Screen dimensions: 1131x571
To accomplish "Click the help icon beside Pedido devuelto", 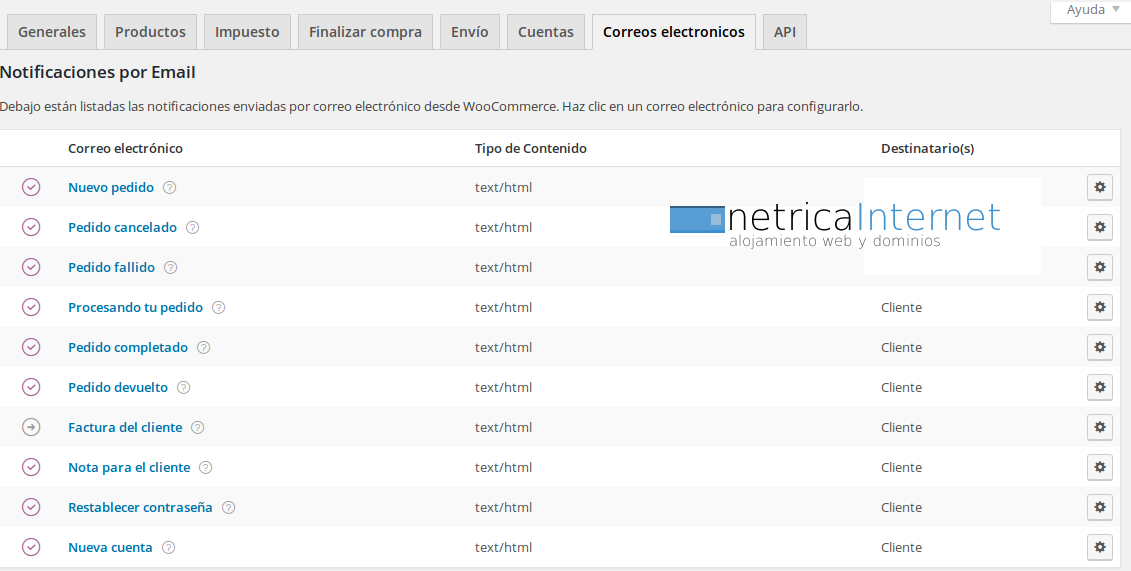I will 184,387.
